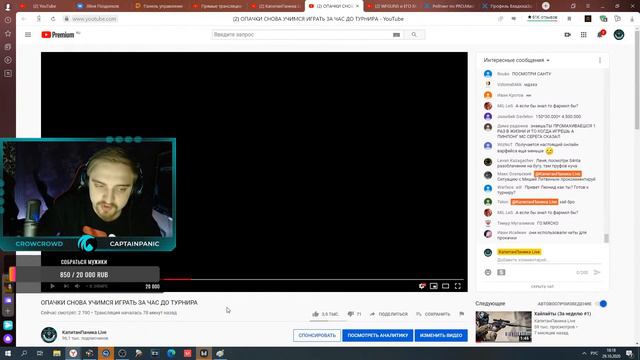Open emoji picker in live chat
The width and height of the screenshot is (640, 360).
488,272
